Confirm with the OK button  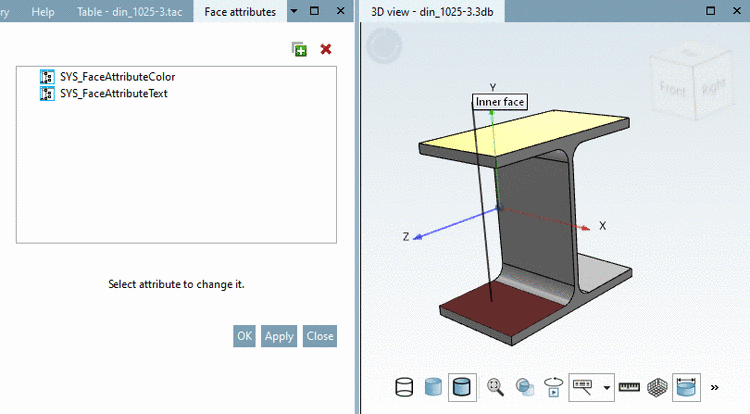pos(244,336)
